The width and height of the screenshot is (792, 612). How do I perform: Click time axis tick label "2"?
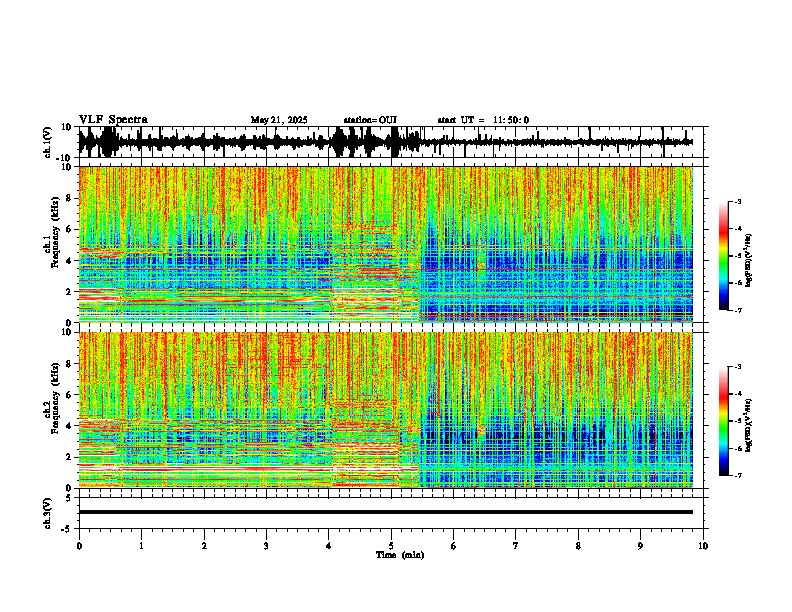click(204, 546)
